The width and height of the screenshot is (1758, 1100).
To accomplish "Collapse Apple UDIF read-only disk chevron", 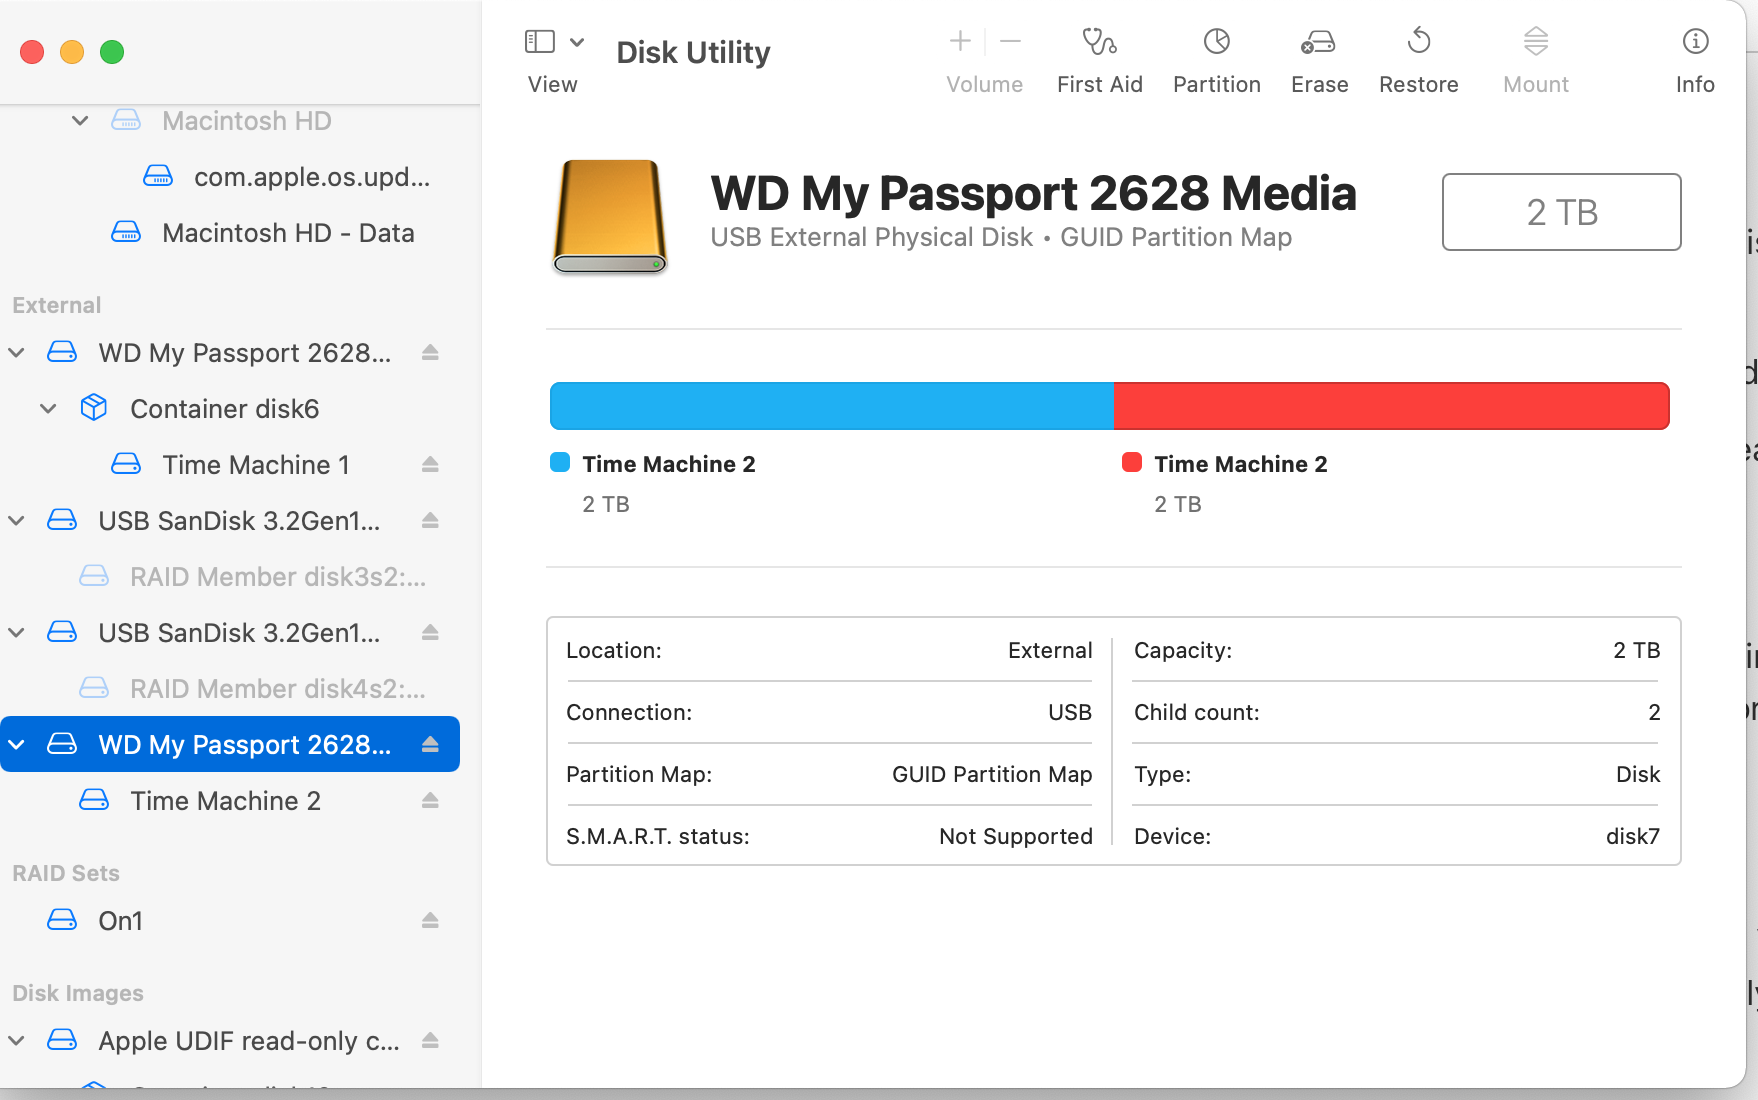I will point(17,1040).
